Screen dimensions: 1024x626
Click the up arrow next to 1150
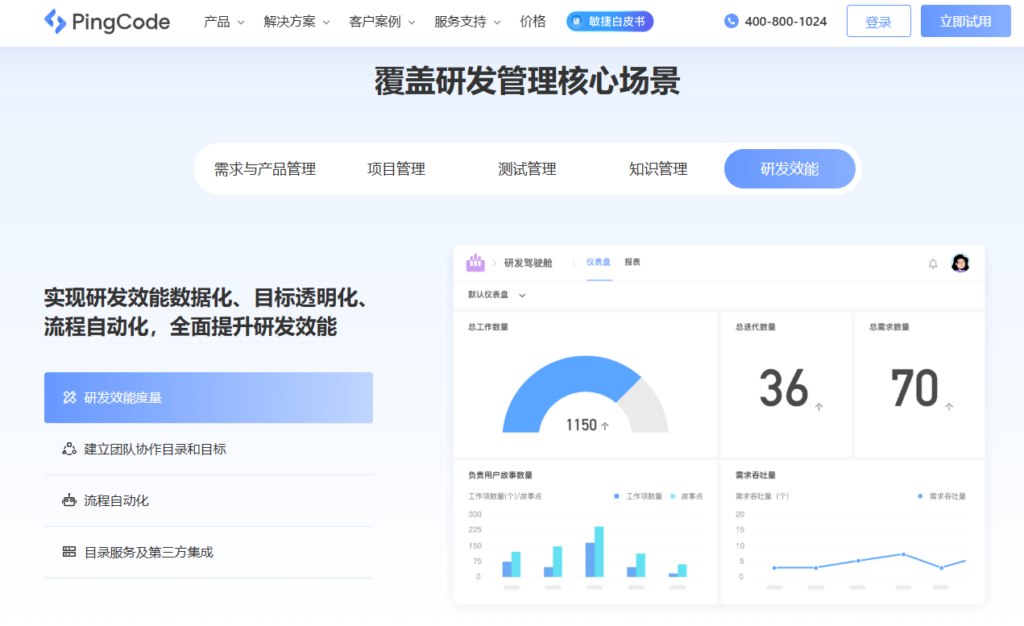(605, 426)
